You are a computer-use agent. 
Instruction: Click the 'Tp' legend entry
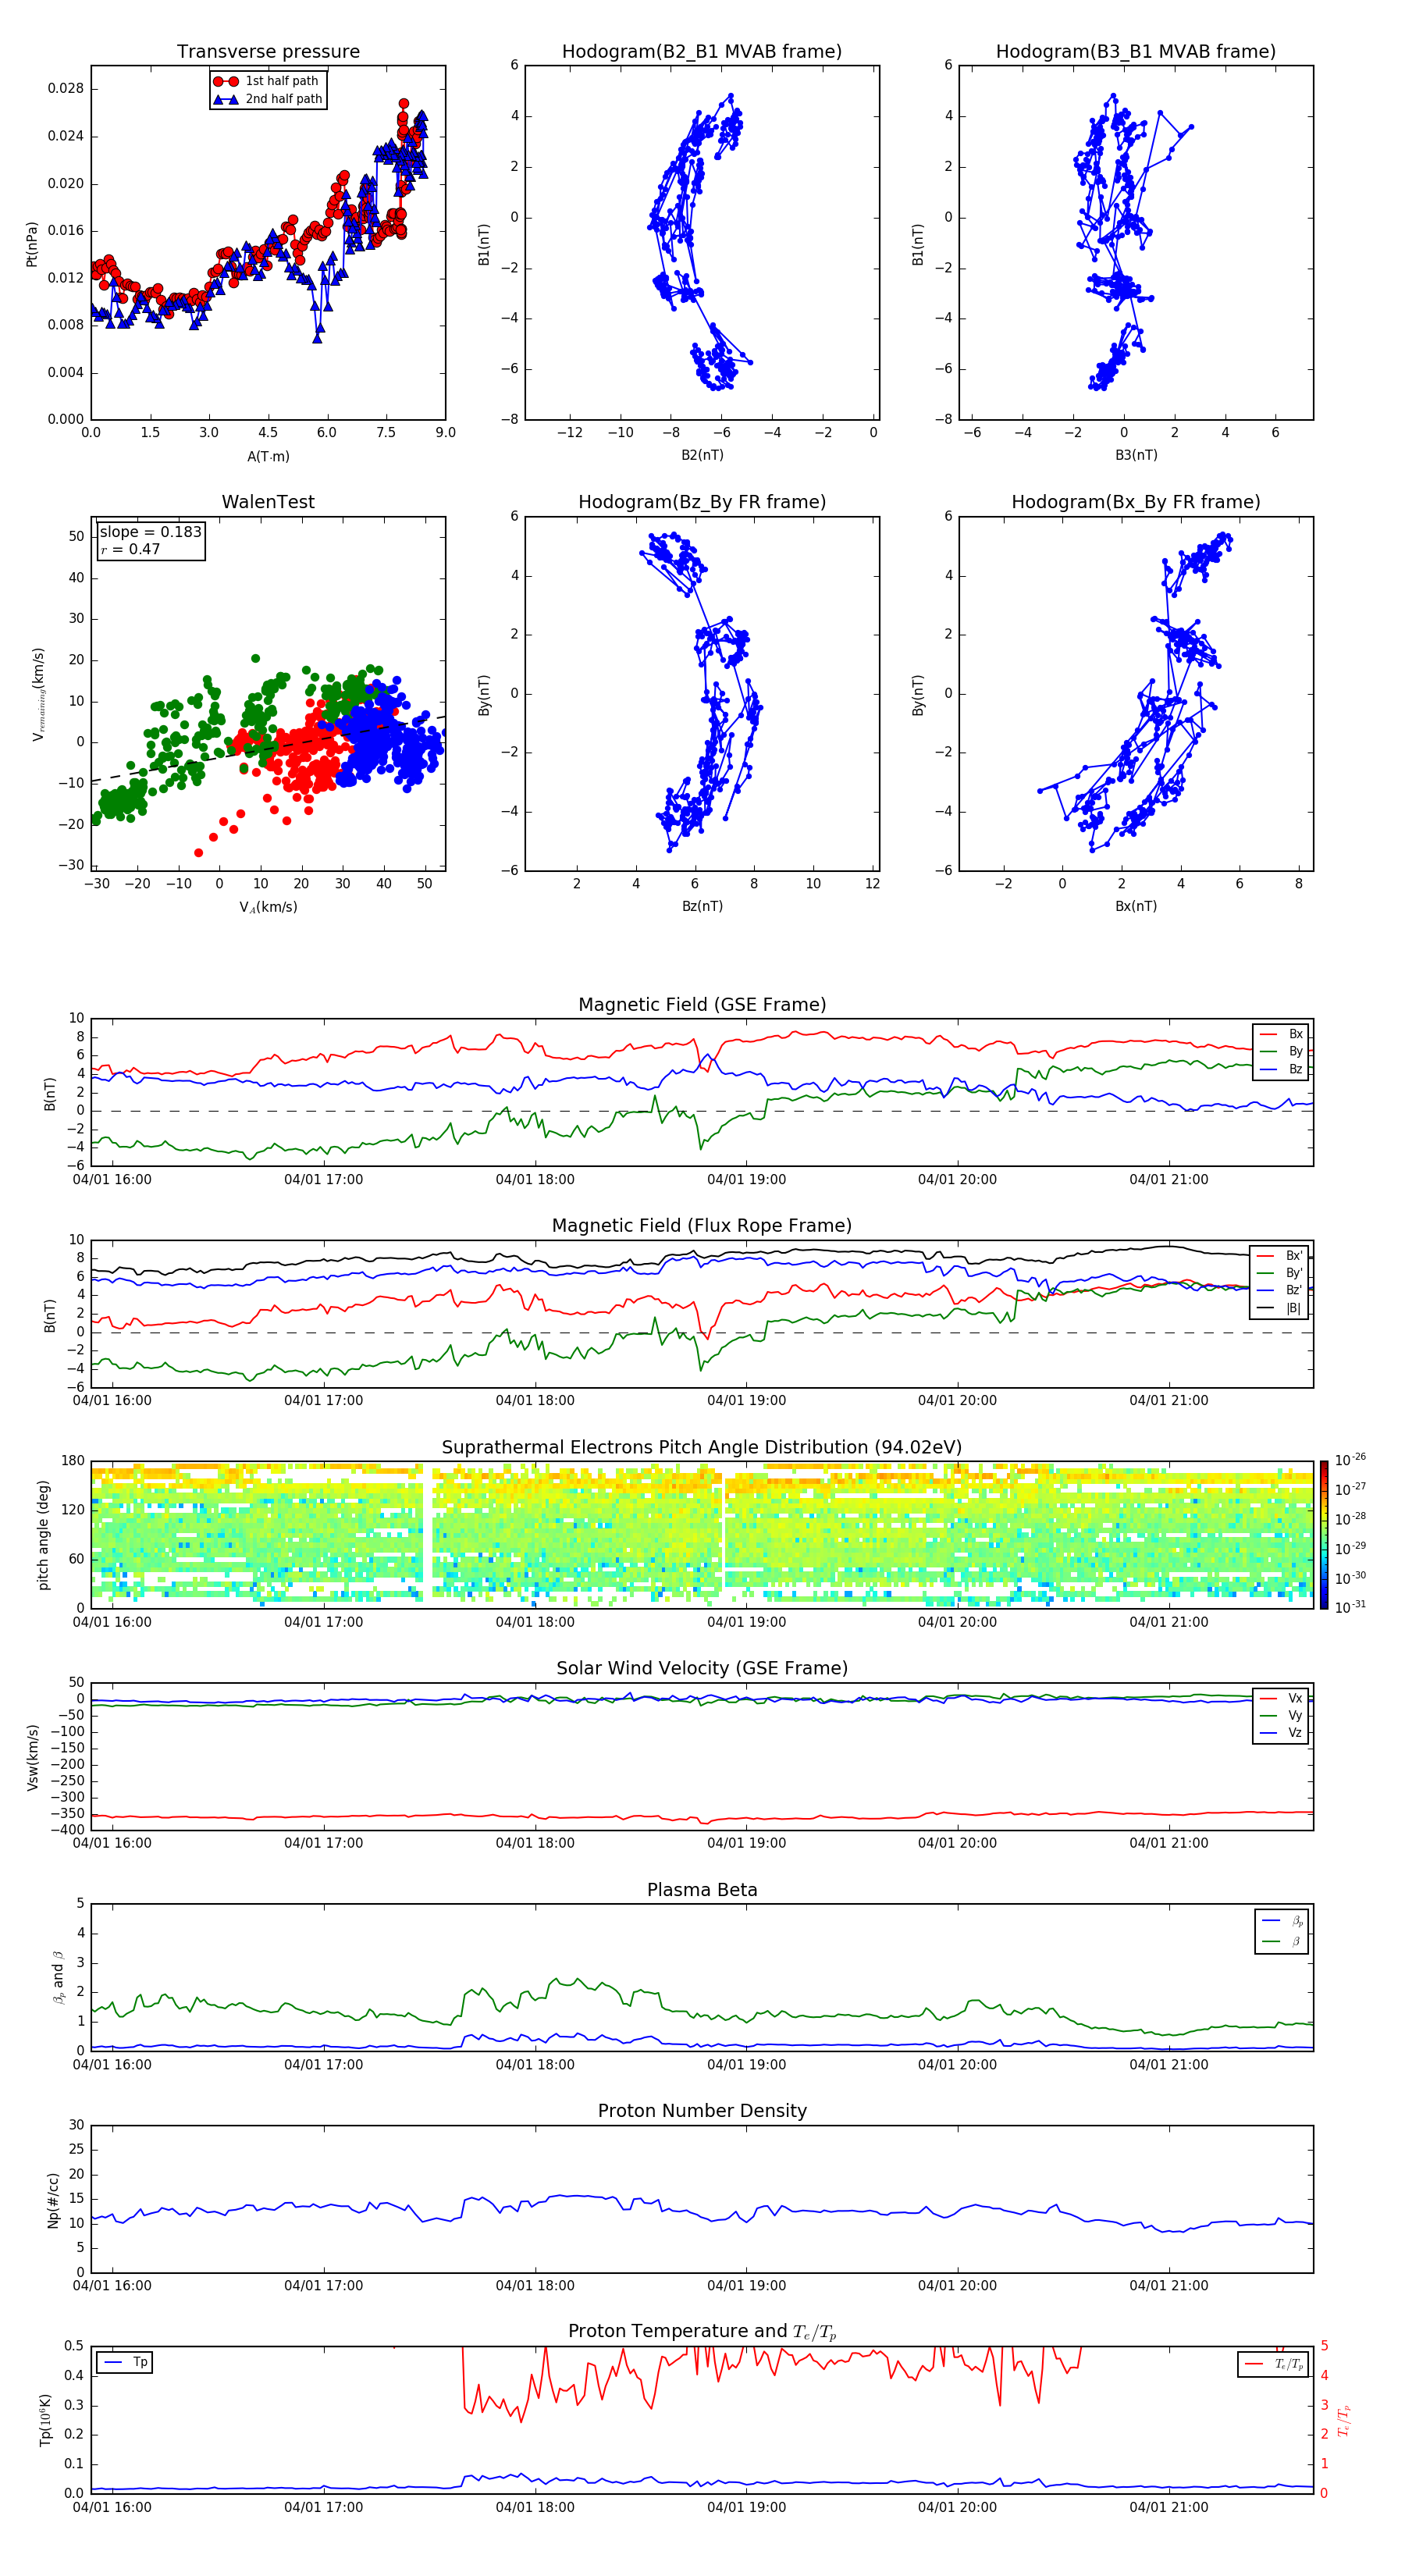(x=126, y=2362)
